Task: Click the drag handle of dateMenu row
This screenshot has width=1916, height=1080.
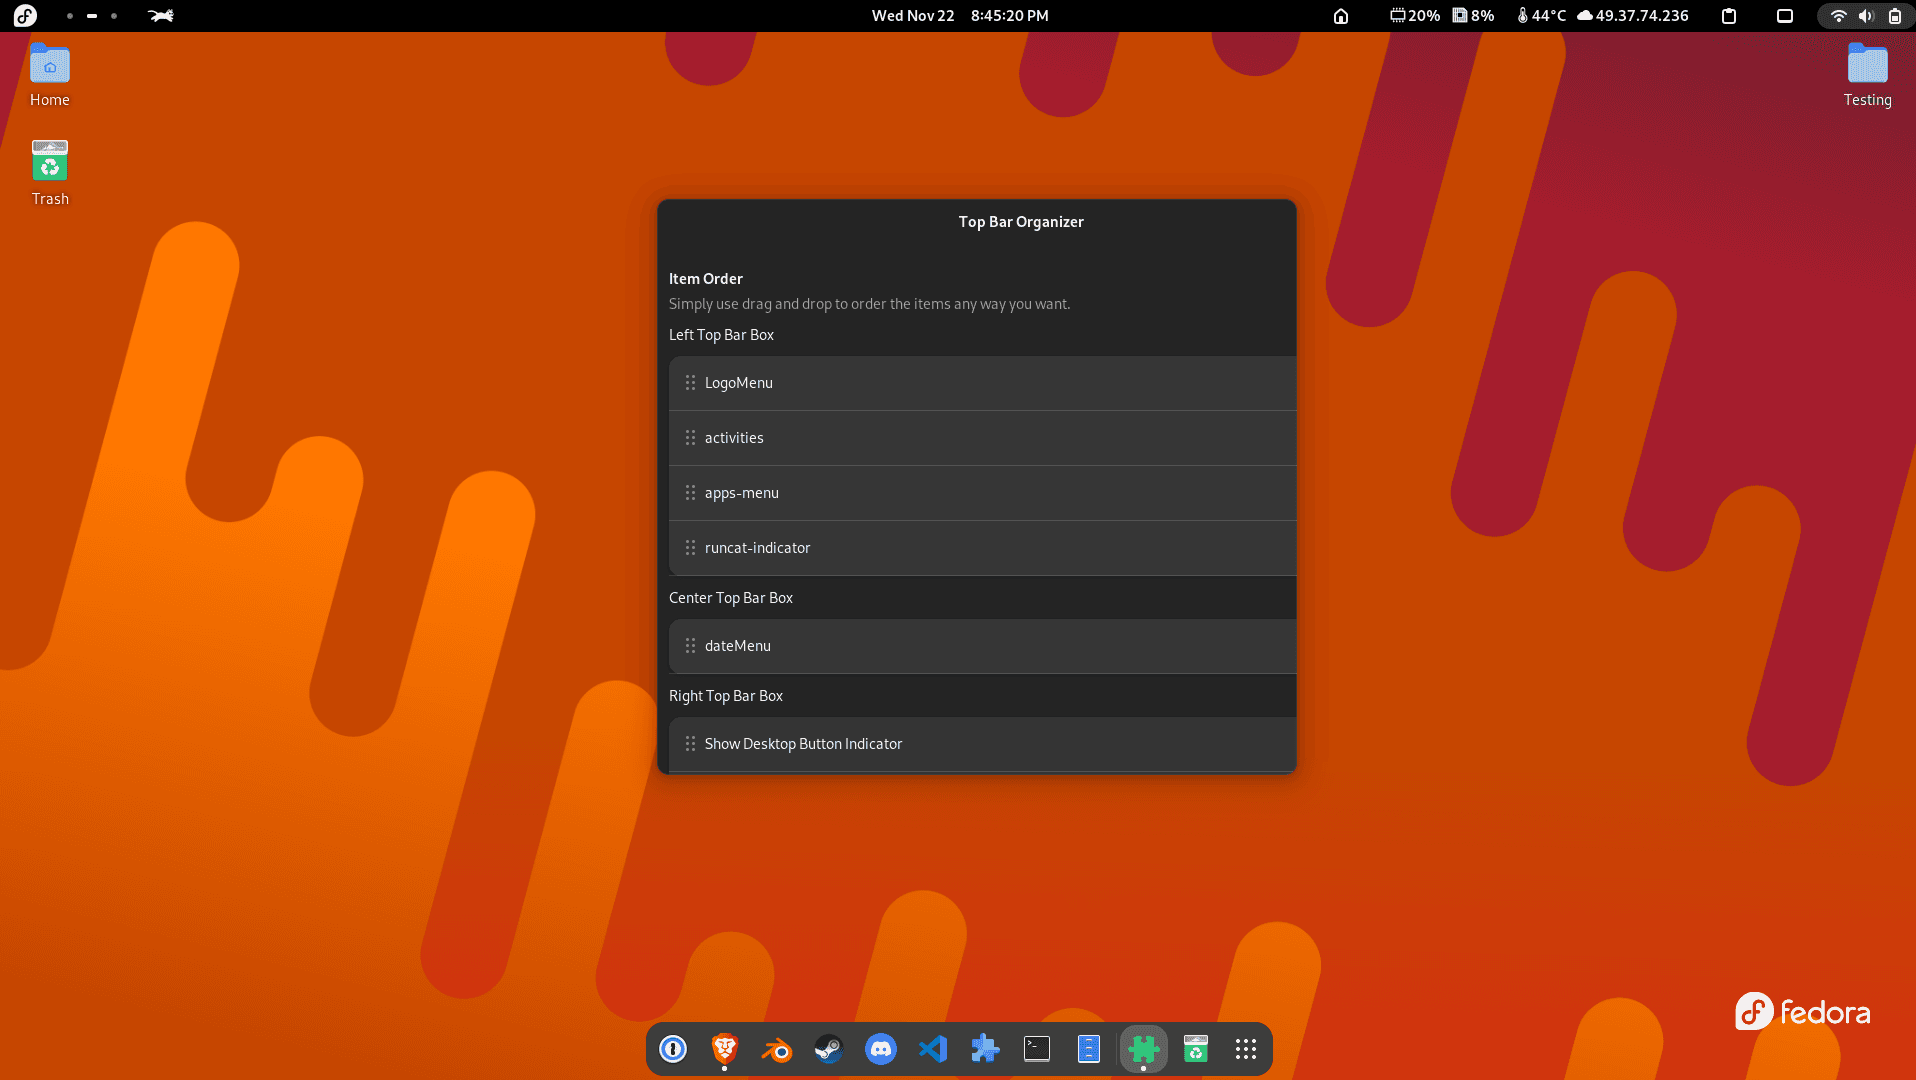Action: (690, 646)
